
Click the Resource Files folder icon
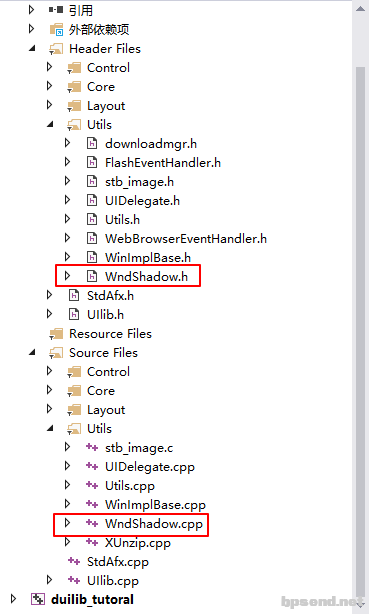[x=56, y=334]
